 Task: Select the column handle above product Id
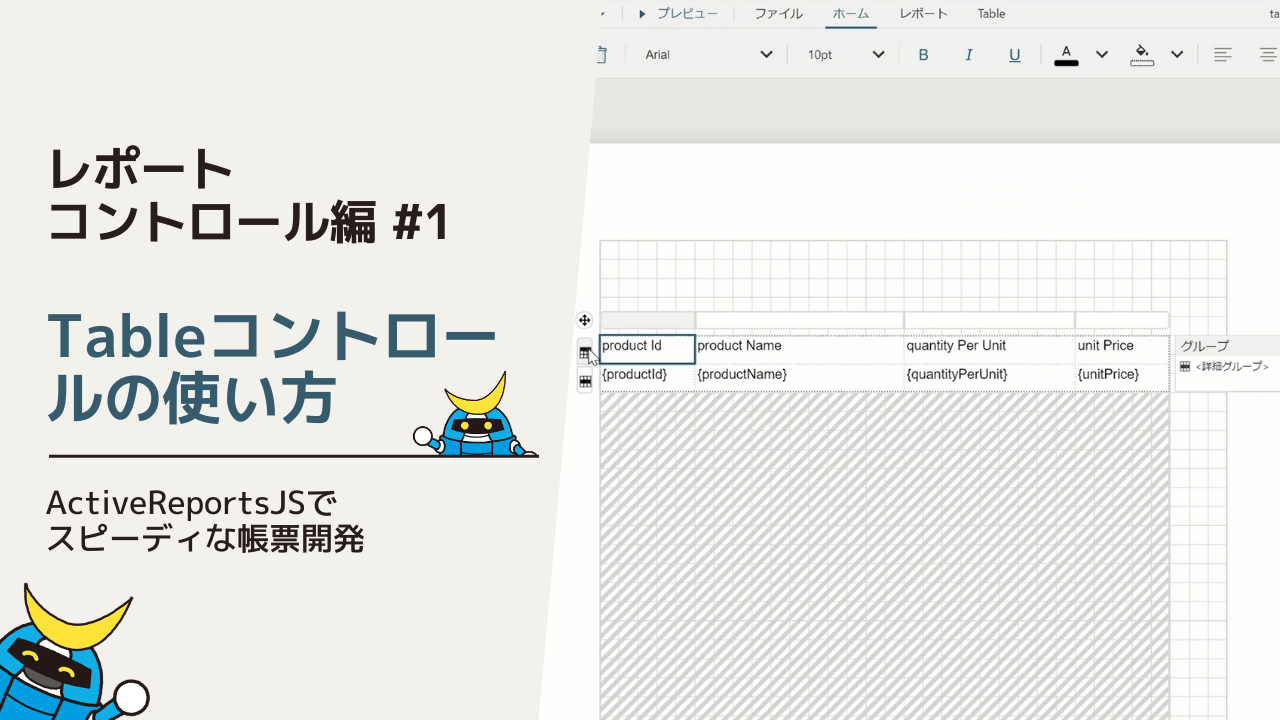click(647, 320)
